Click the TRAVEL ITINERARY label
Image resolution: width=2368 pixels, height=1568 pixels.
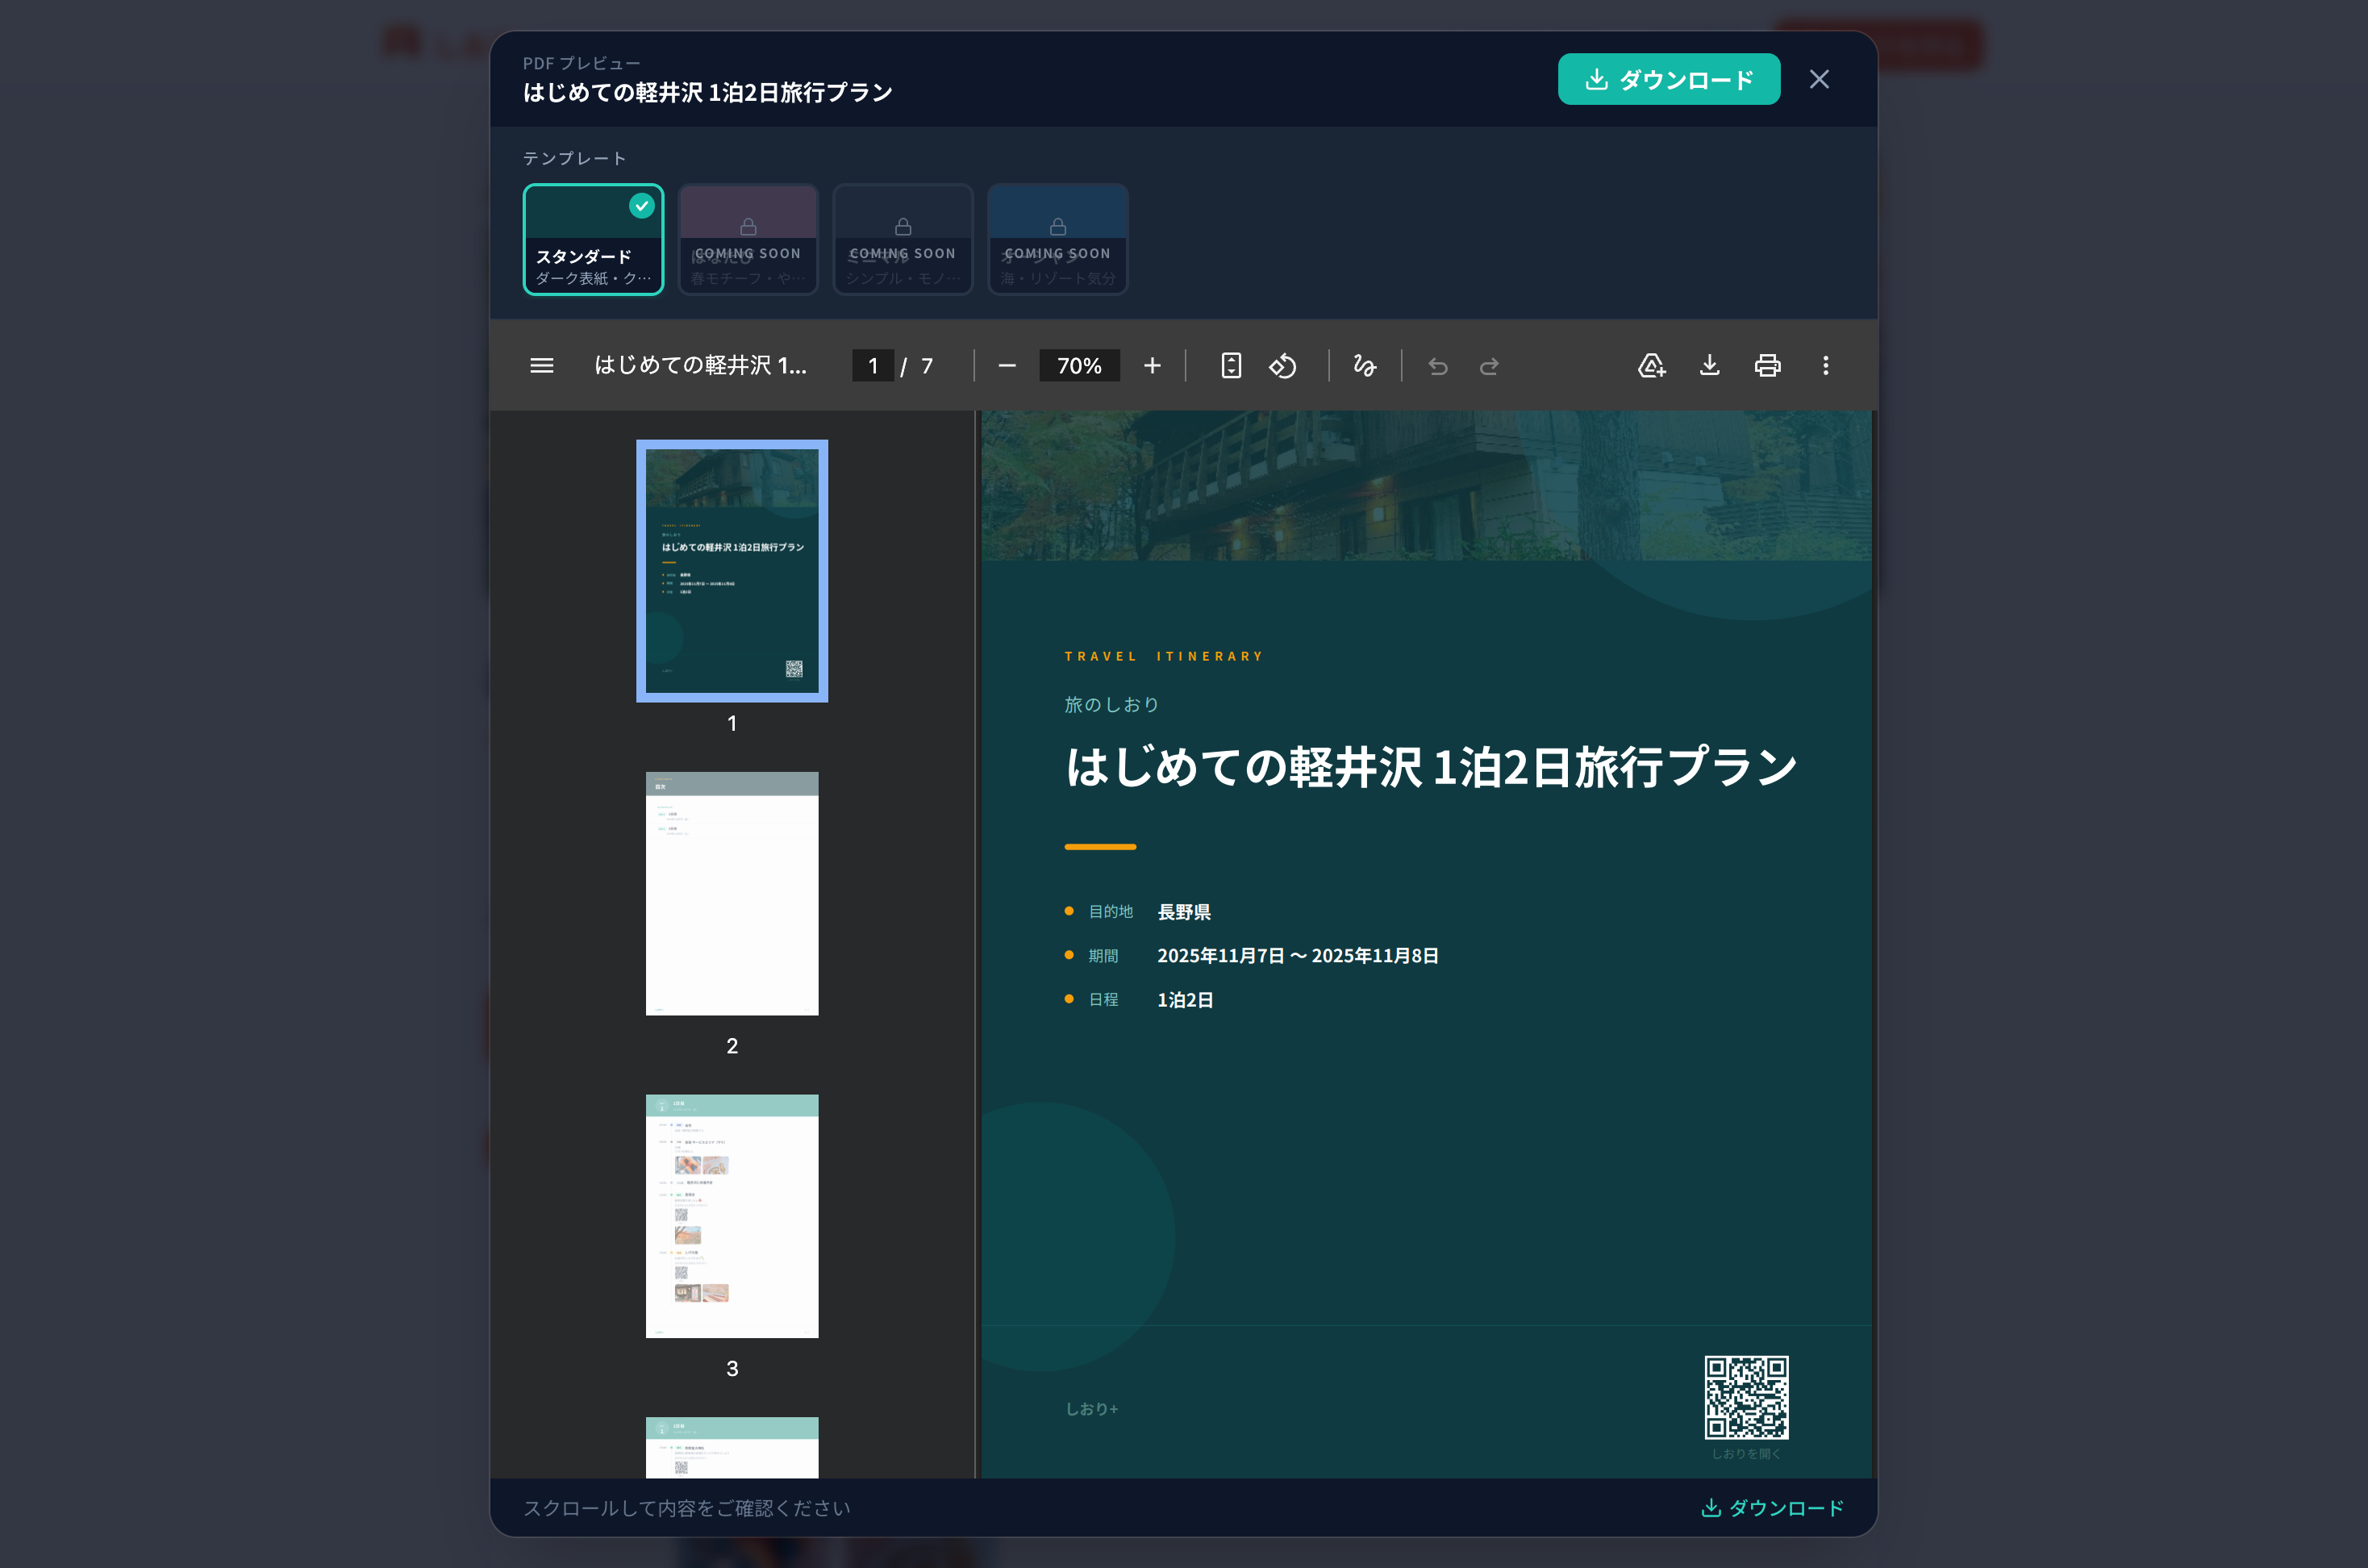point(1164,657)
